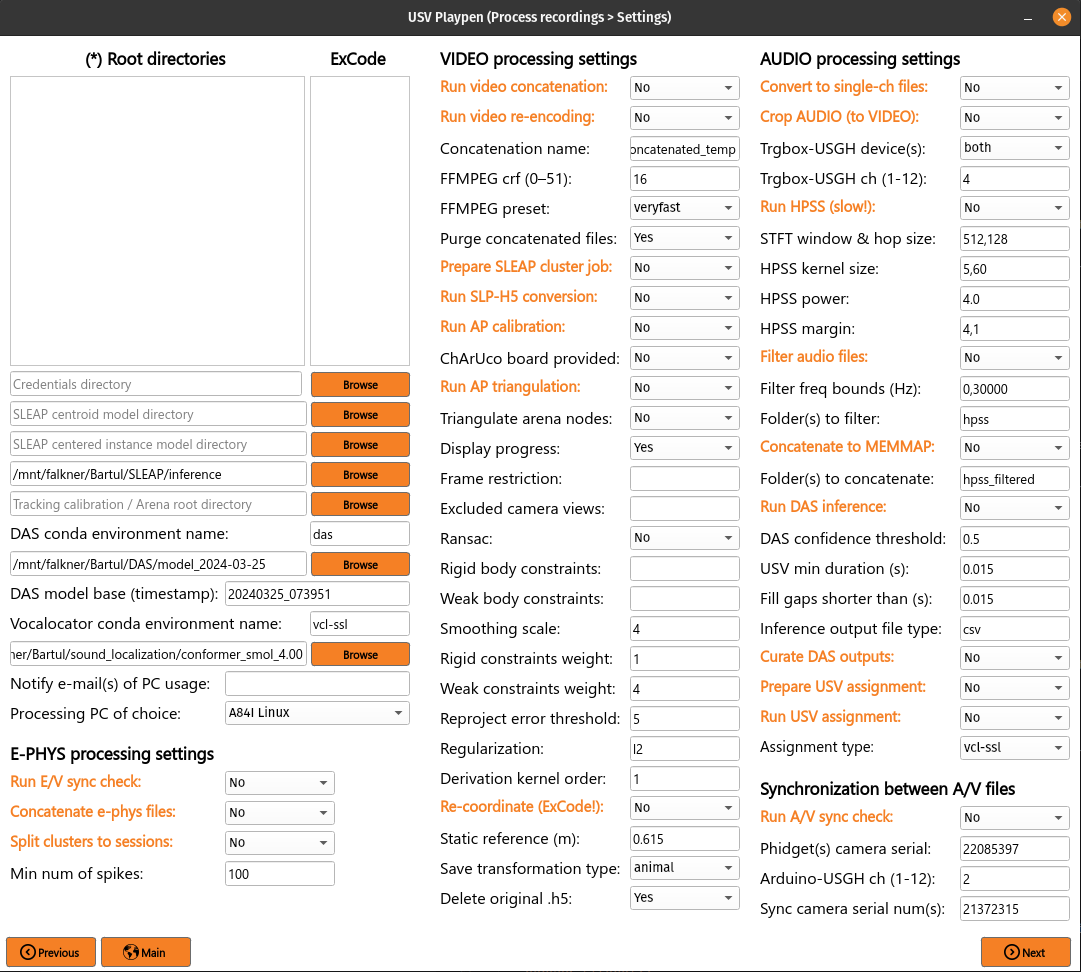This screenshot has height=972, width=1081.
Task: Click the Excluded camera views field
Action: 684,509
